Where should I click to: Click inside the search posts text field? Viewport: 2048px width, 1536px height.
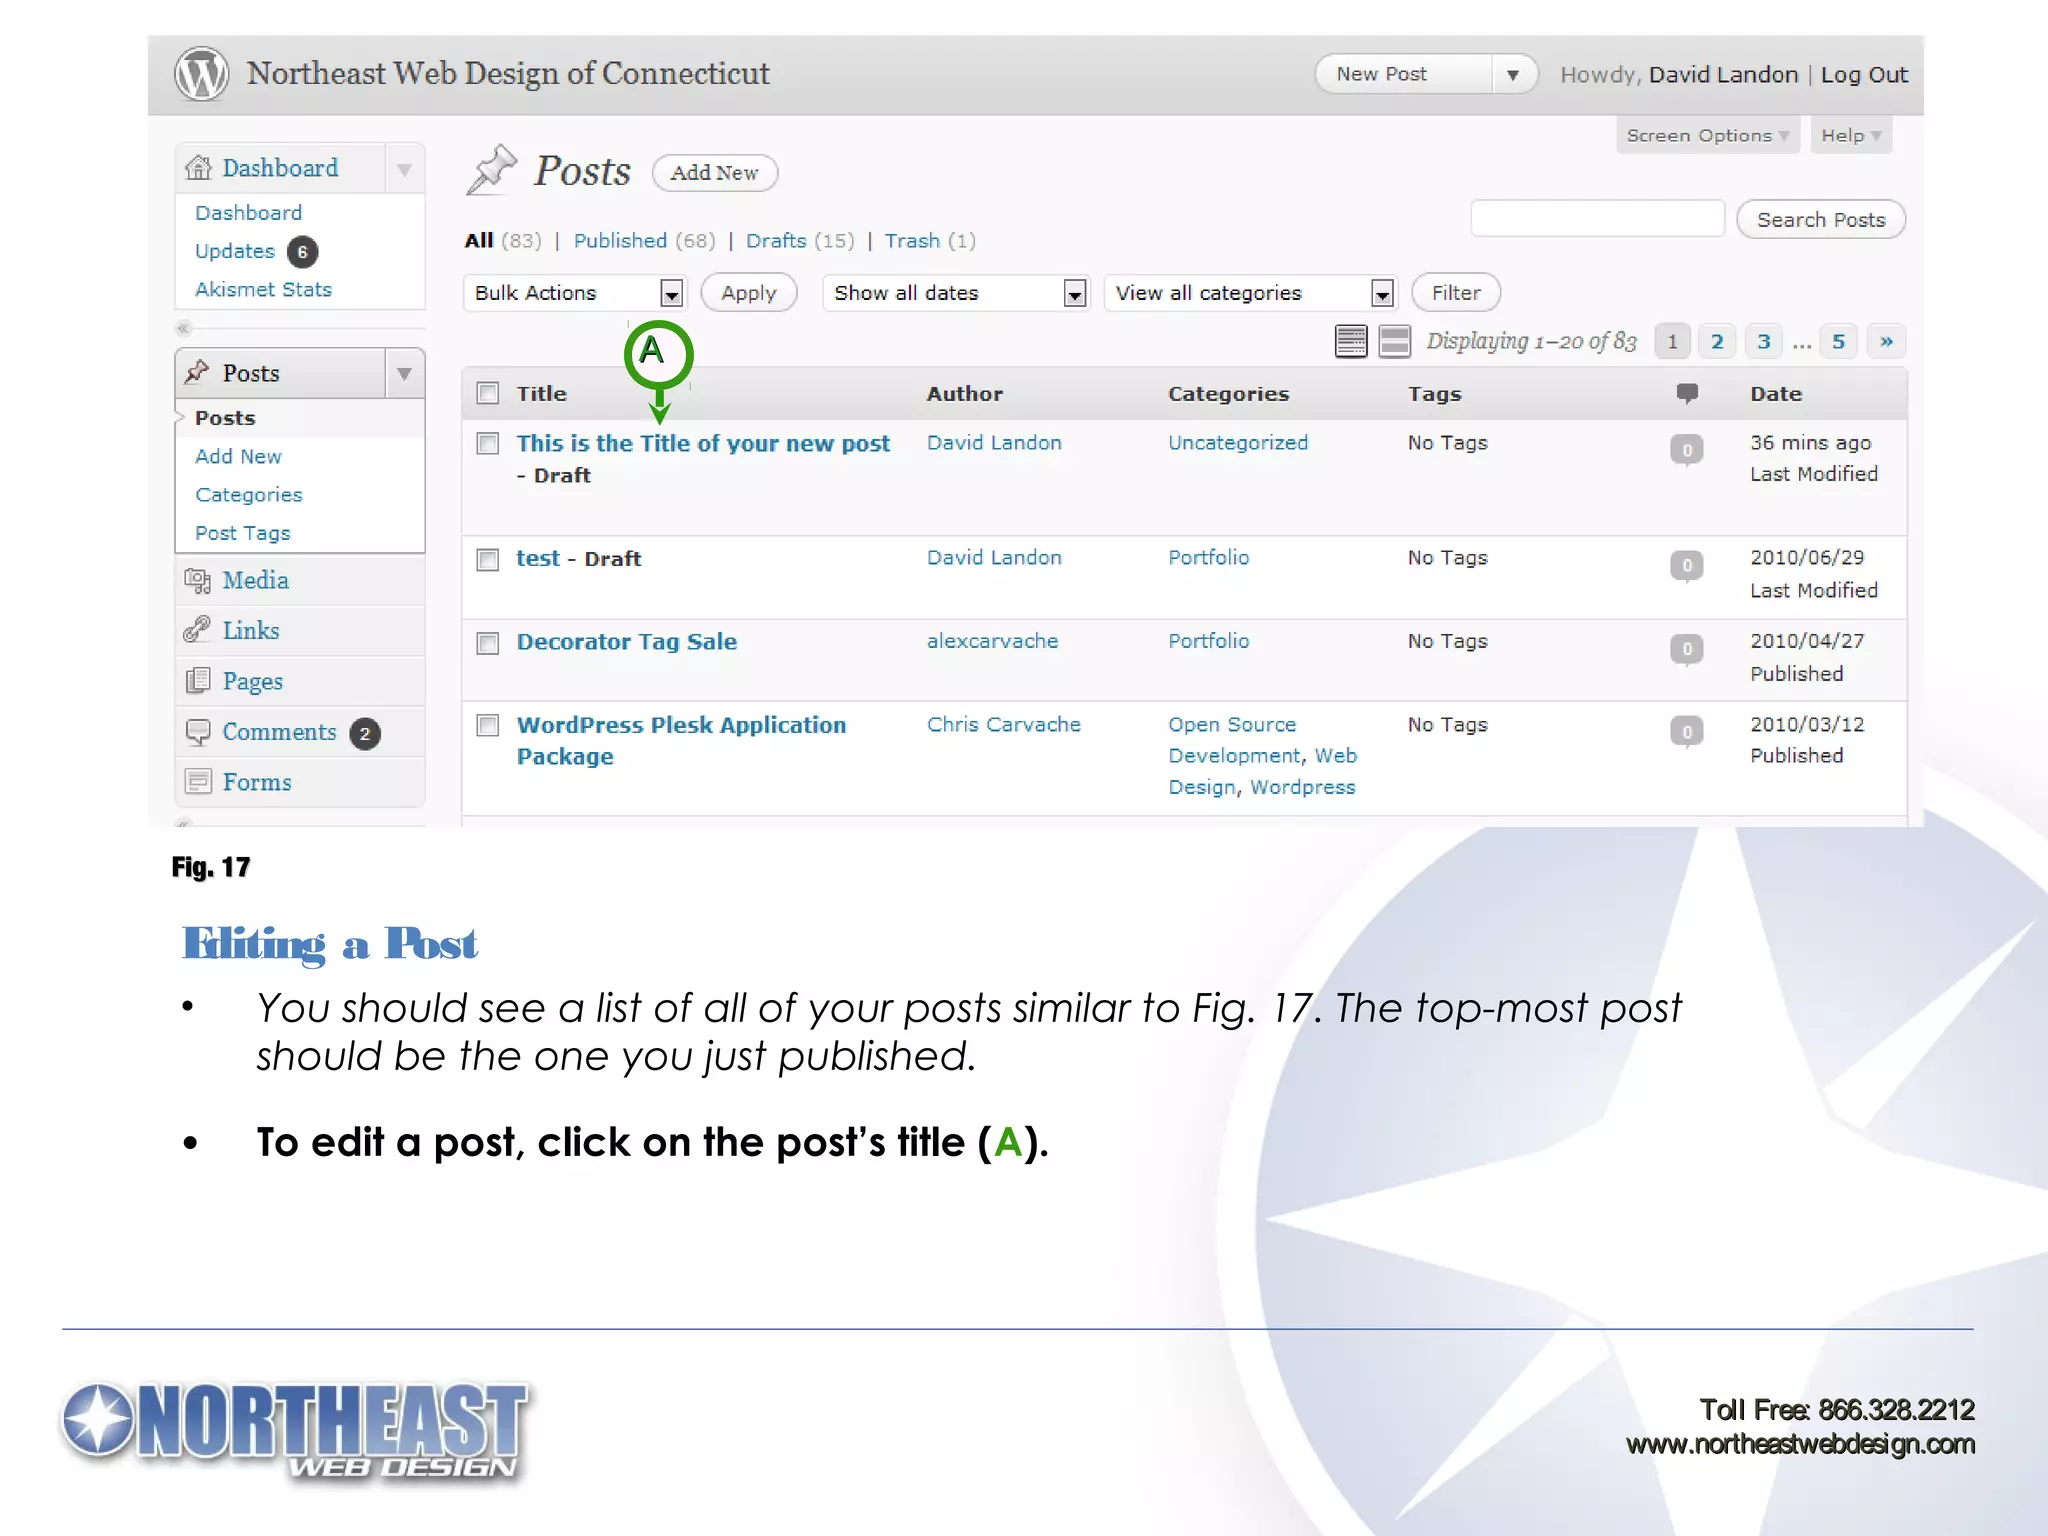coord(1597,219)
